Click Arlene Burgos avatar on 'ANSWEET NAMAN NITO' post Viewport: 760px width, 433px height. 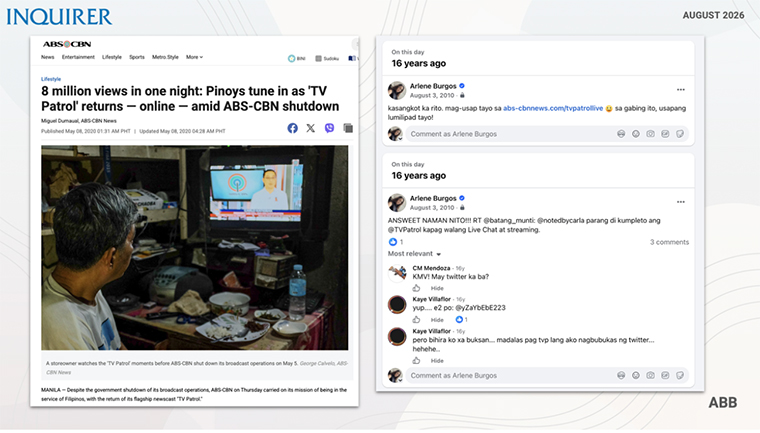click(x=396, y=202)
